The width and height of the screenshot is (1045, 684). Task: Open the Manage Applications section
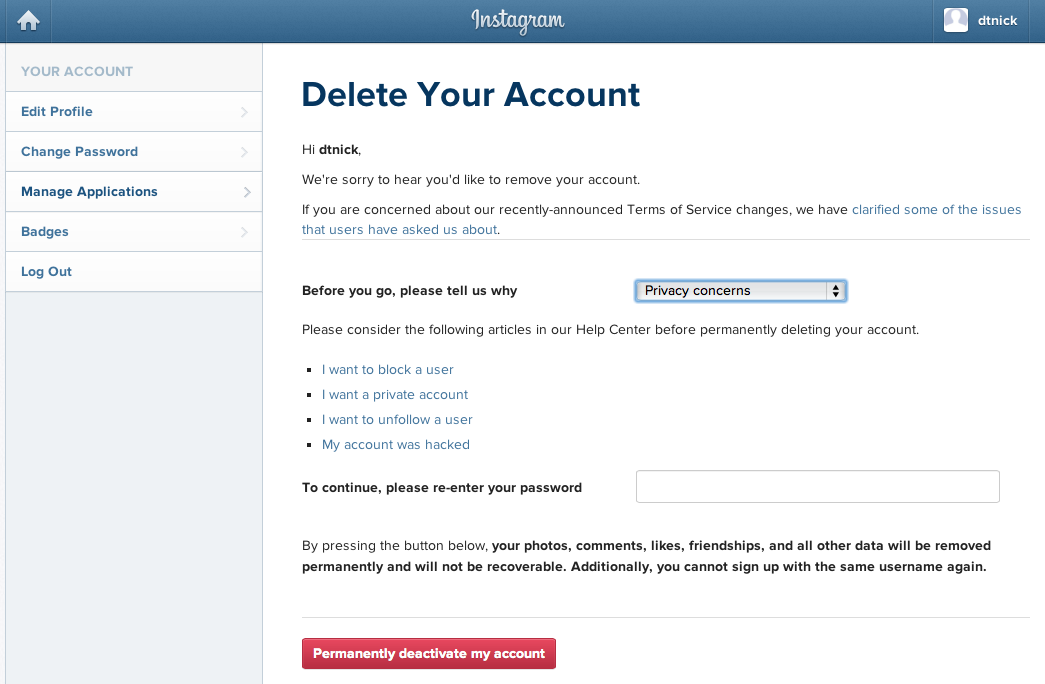tap(89, 191)
